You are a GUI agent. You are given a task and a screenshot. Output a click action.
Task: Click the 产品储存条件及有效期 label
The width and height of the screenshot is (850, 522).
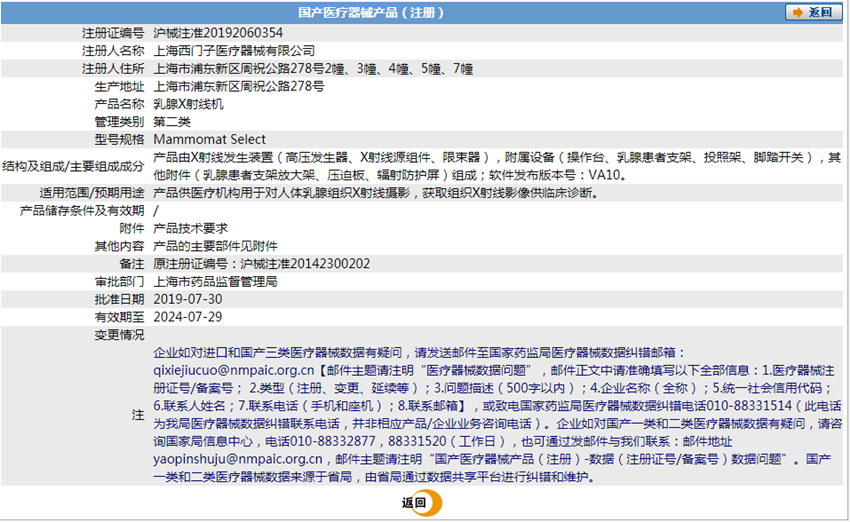[x=82, y=211]
